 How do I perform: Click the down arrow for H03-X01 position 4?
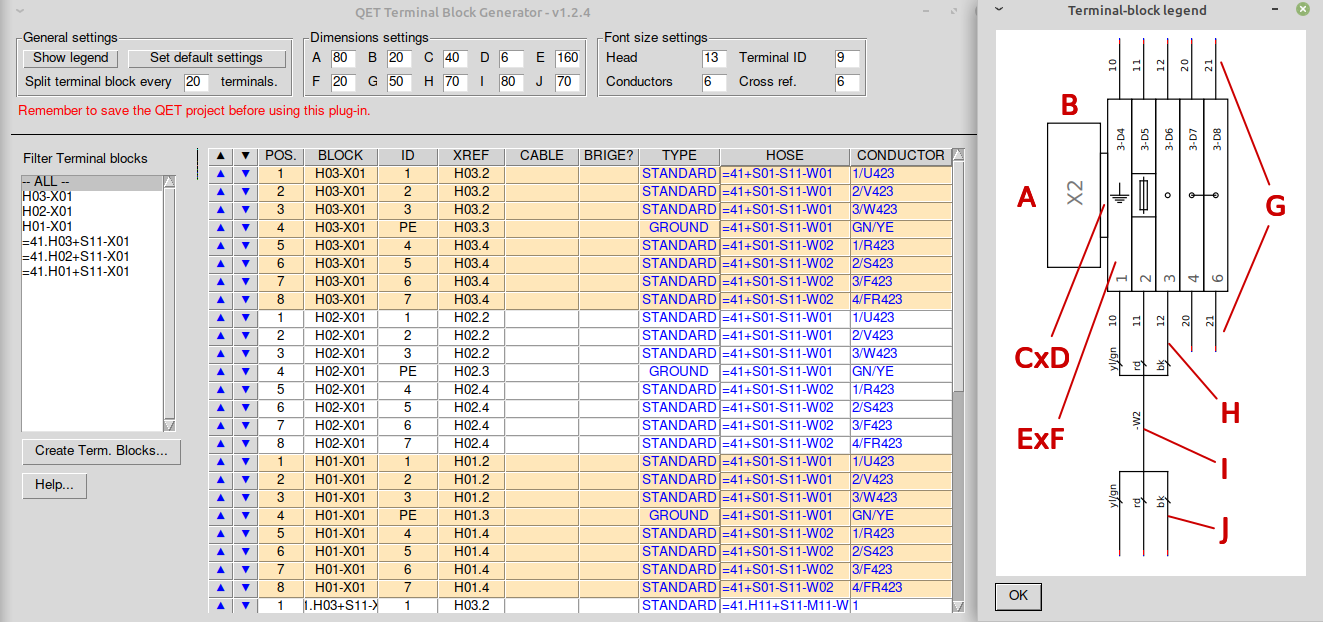245,228
